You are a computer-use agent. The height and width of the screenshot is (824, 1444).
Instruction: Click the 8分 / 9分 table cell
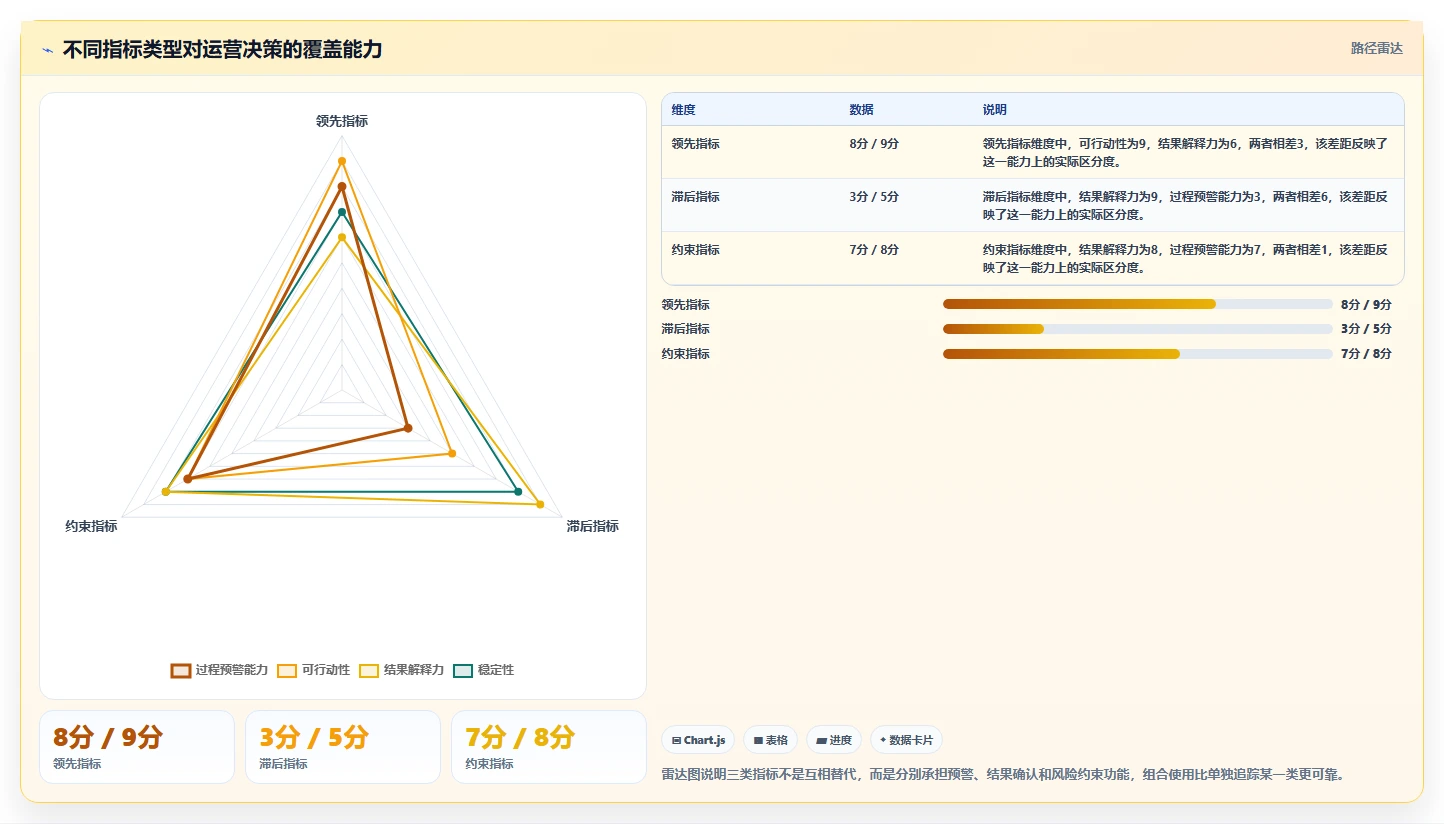tap(874, 144)
